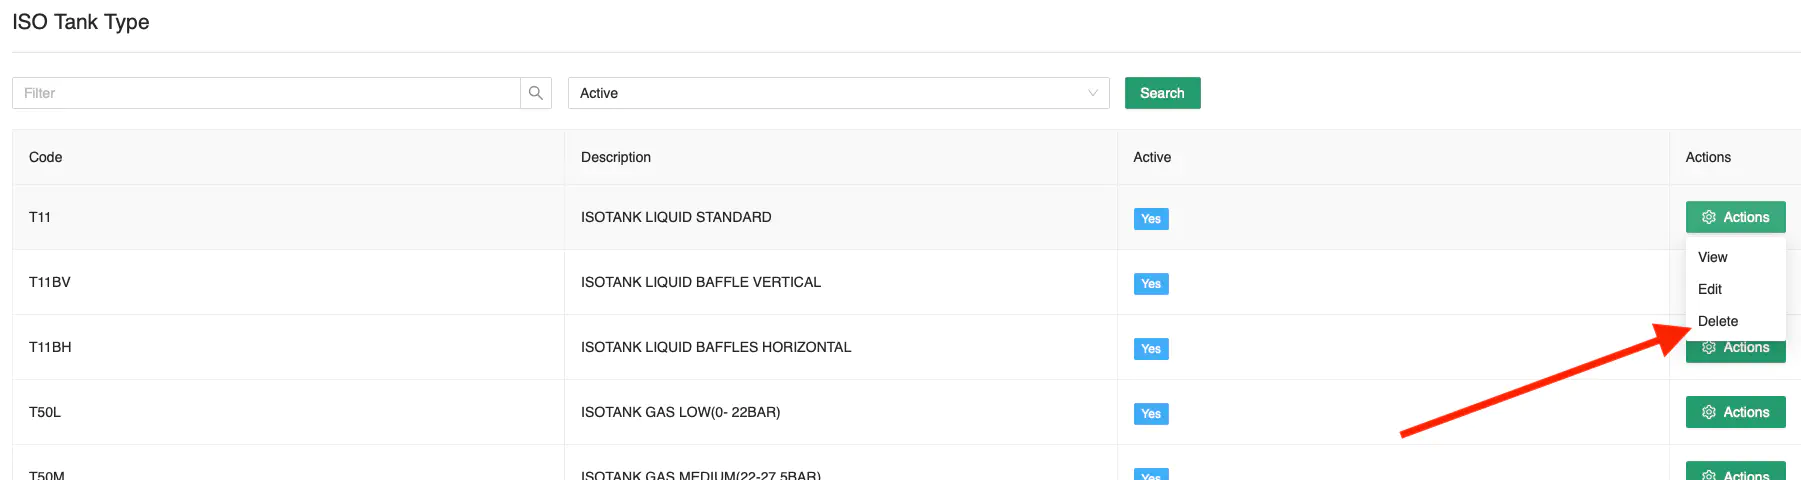Click the gear icon in T11's Actions button
This screenshot has height=480, width=1801.
(1708, 217)
